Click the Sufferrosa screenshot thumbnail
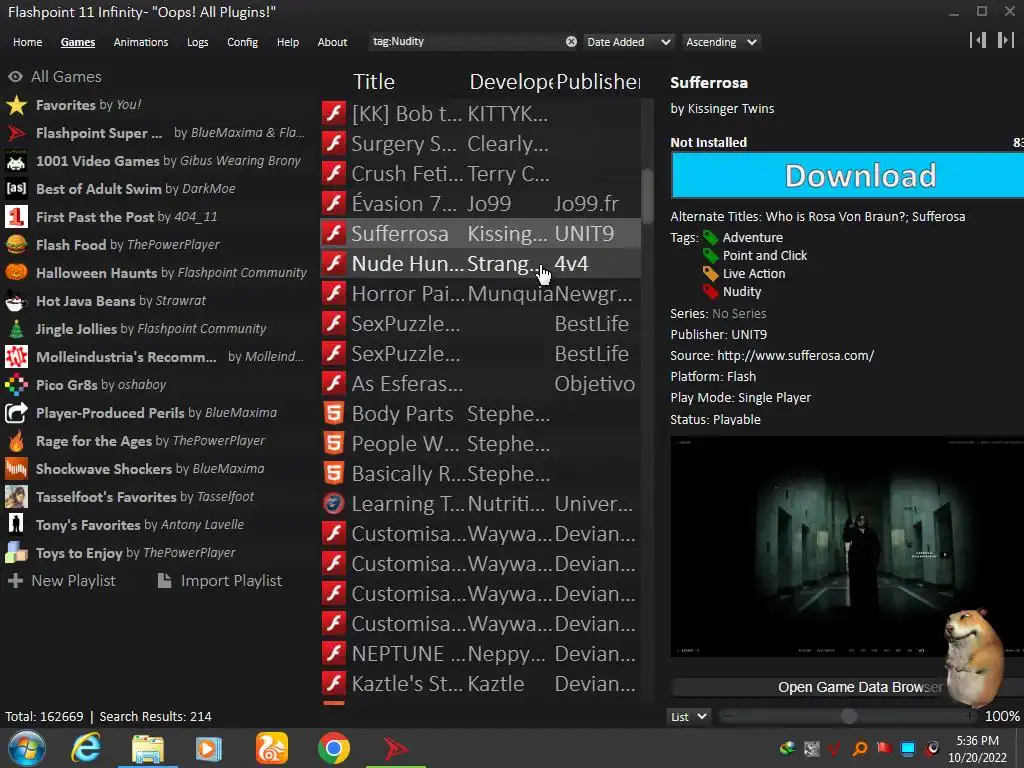Screen dimensions: 1024x768 847,547
